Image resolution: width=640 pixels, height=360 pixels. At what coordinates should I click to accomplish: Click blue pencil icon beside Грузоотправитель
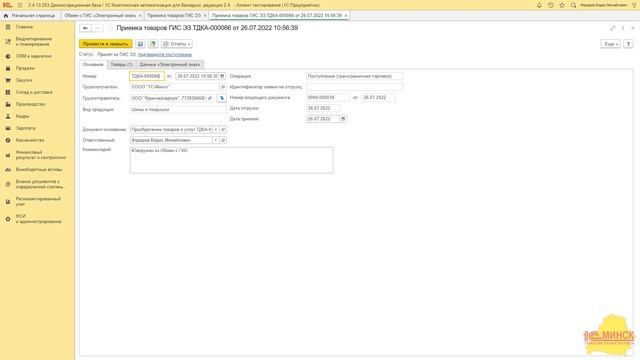pos(221,98)
